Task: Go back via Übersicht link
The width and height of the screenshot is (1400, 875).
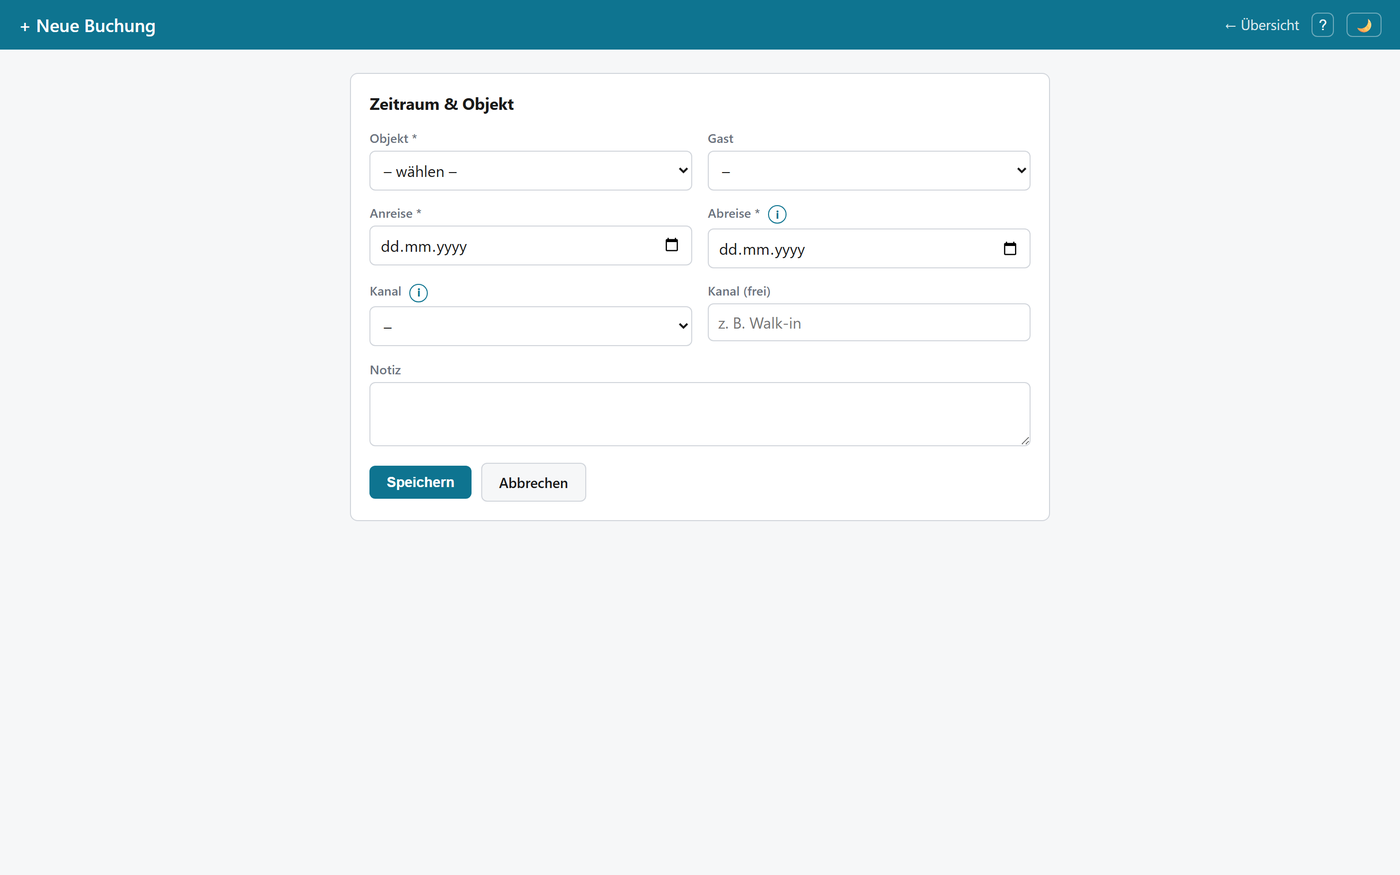Action: click(1261, 25)
